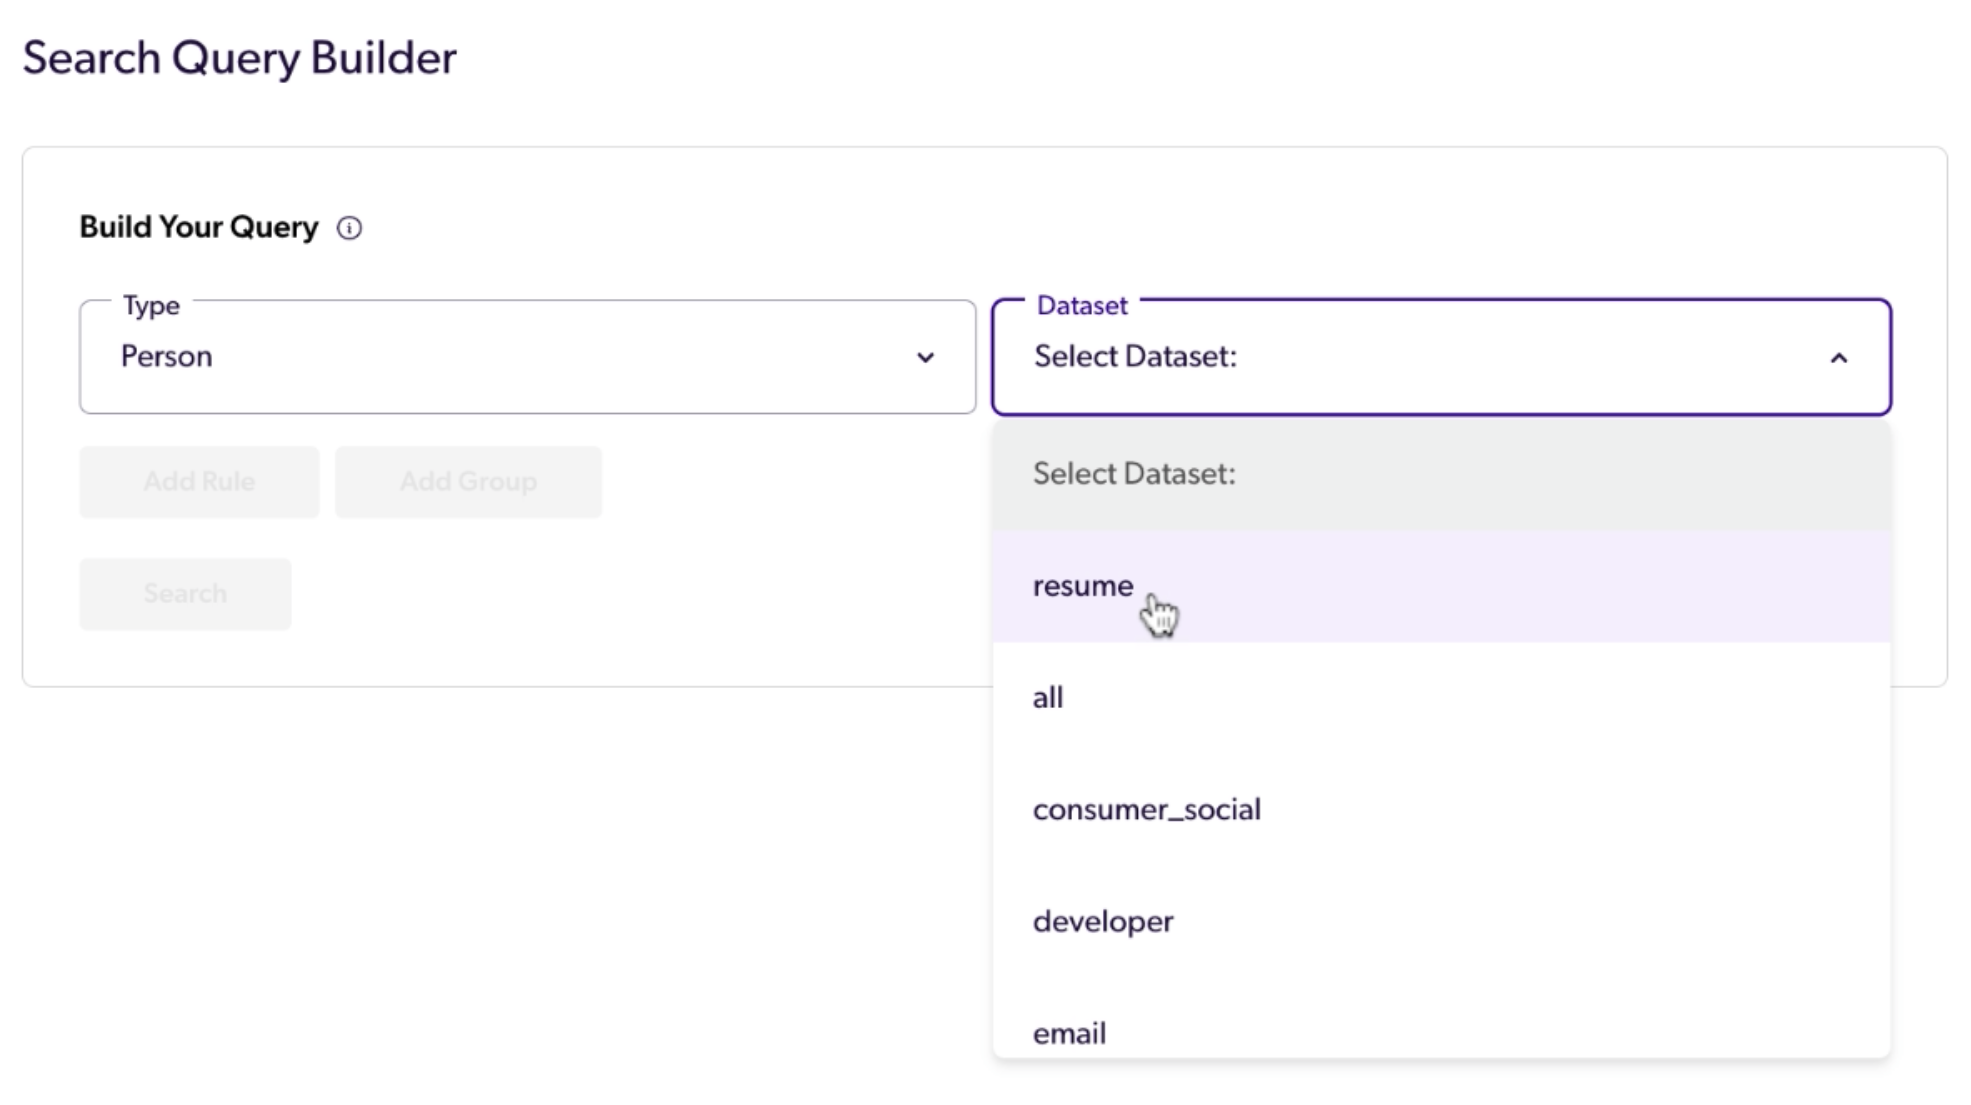Choose the email dataset option
The height and width of the screenshot is (1105, 1971).
point(1069,1033)
